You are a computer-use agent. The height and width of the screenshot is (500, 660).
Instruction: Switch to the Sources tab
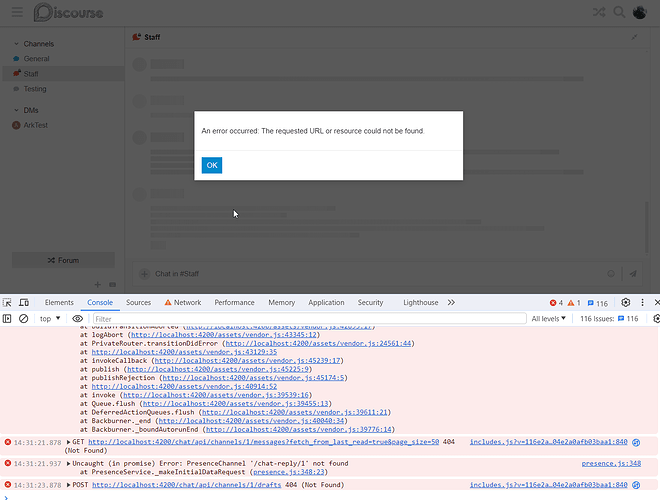tap(138, 303)
